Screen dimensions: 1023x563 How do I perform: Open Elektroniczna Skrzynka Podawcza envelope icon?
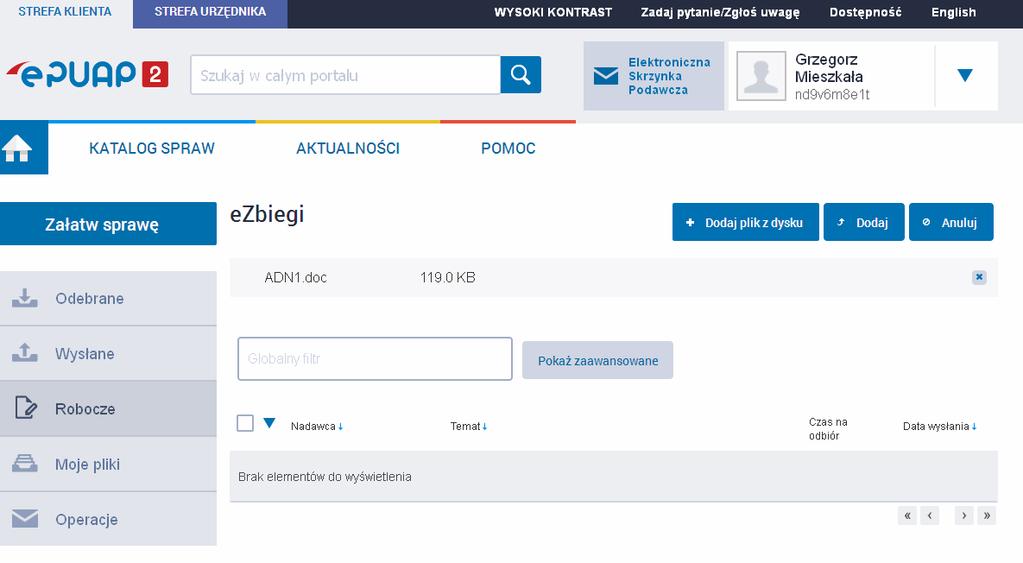click(605, 76)
